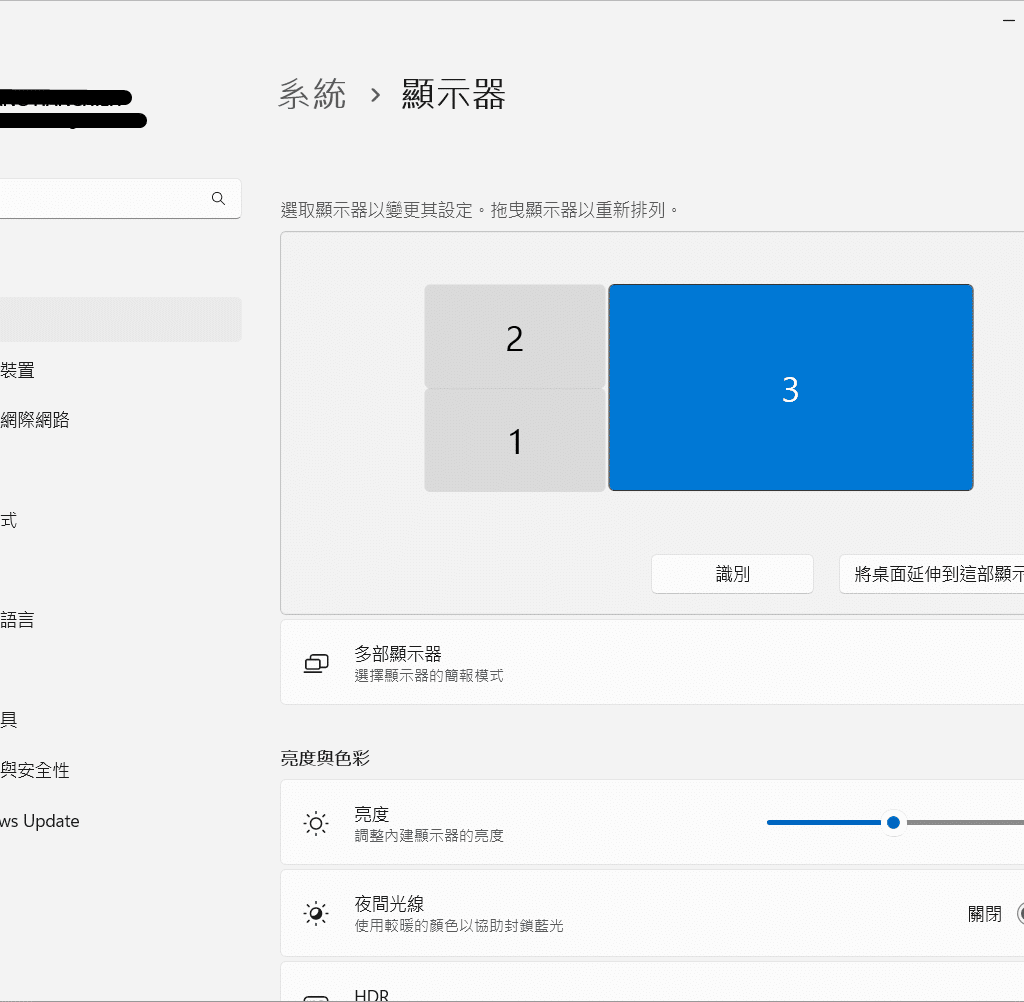
Task: Click the magnifier icon in the search box
Action: pyautogui.click(x=218, y=198)
